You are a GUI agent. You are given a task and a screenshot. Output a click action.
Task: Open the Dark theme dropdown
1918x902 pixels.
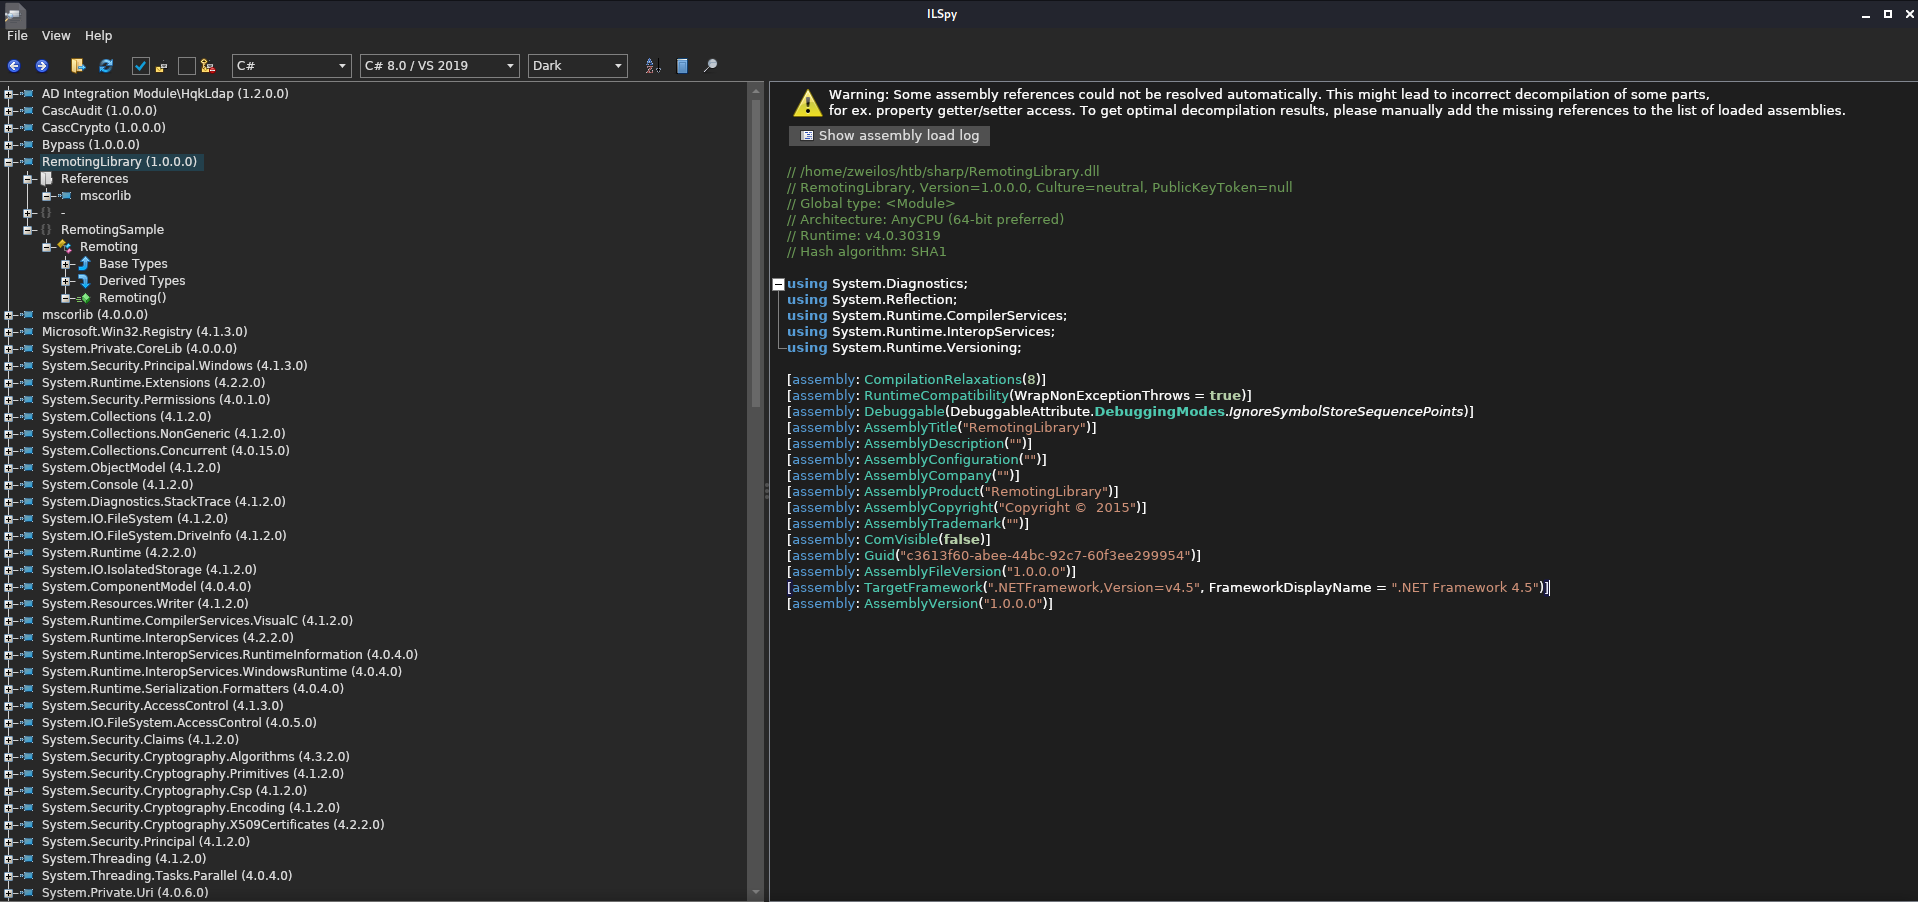point(578,66)
